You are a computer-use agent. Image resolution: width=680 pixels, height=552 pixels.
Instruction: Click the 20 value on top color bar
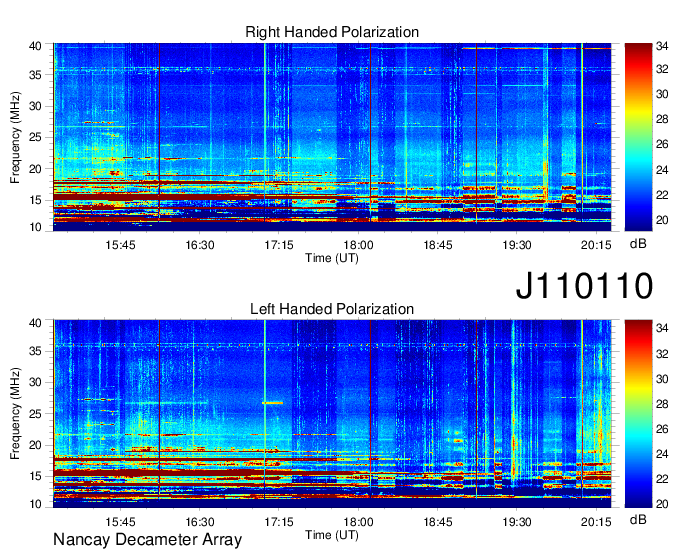point(662,220)
